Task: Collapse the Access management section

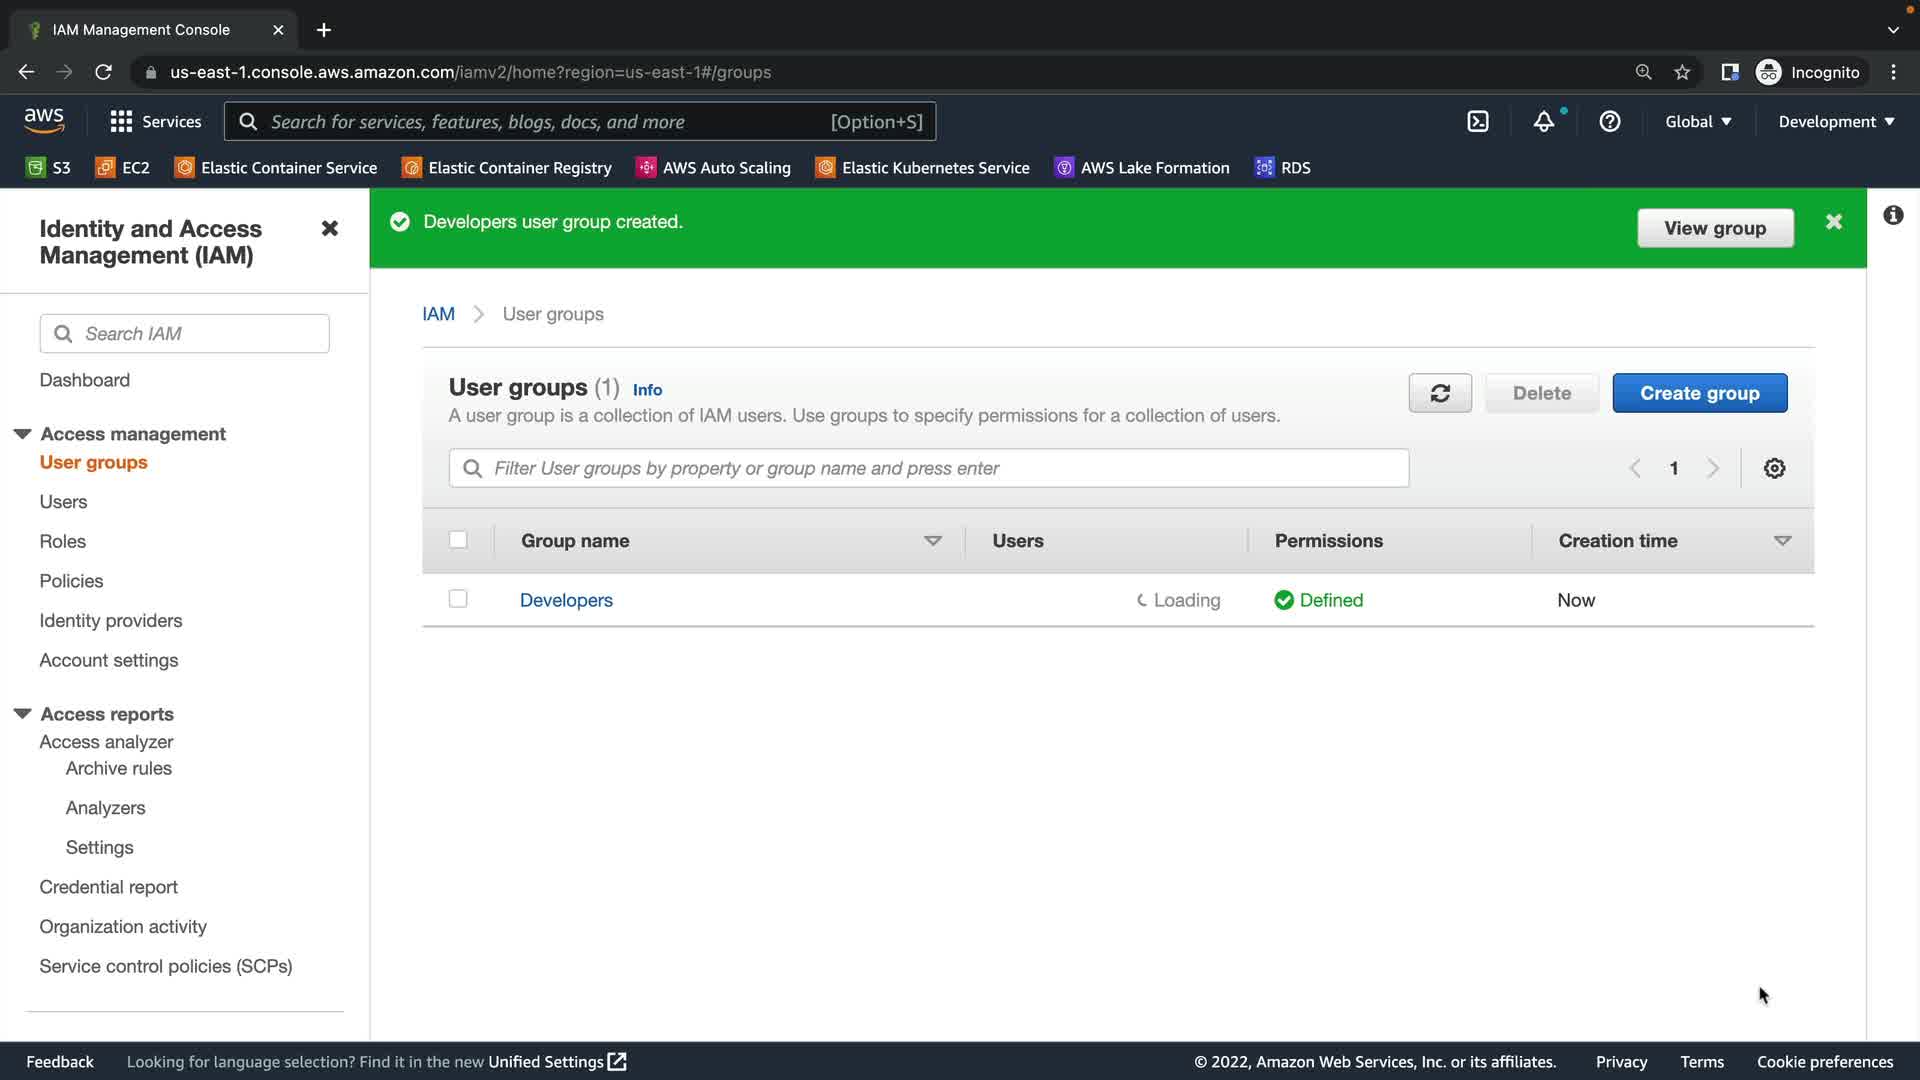Action: click(22, 433)
